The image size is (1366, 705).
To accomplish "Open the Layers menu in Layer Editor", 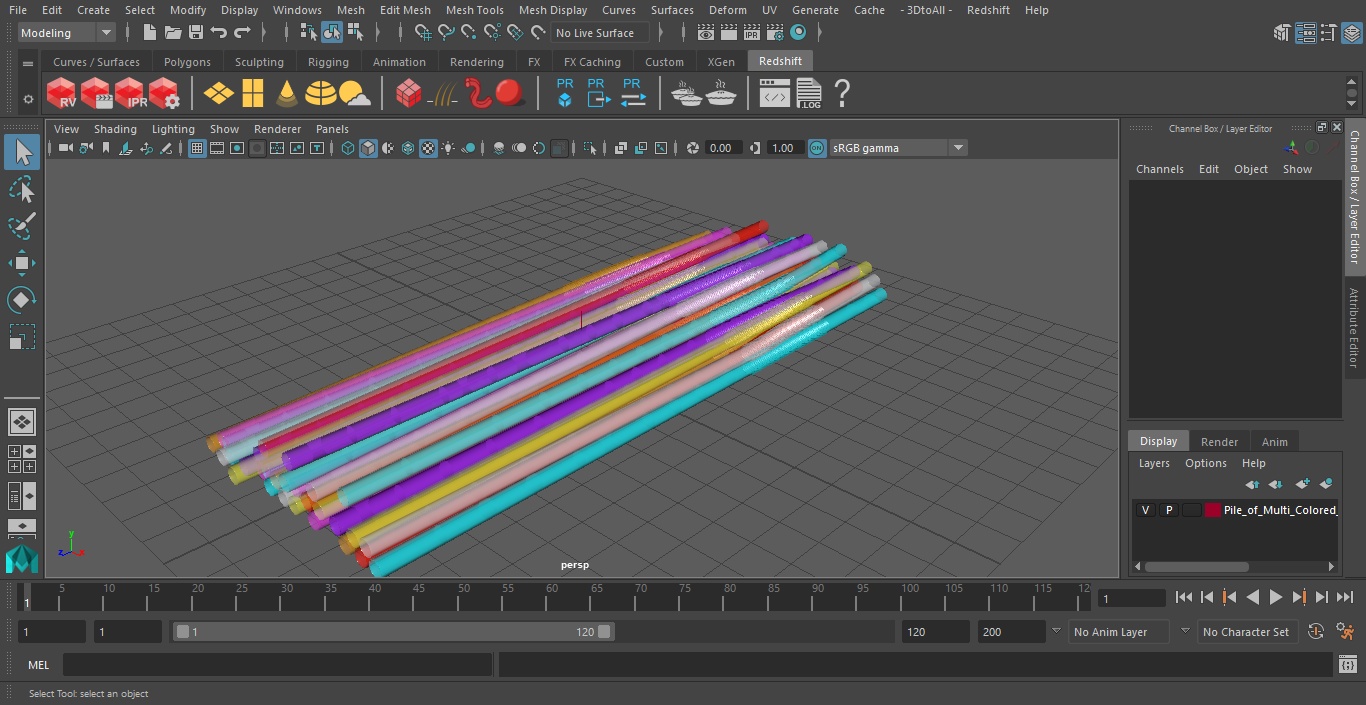I will coord(1154,463).
